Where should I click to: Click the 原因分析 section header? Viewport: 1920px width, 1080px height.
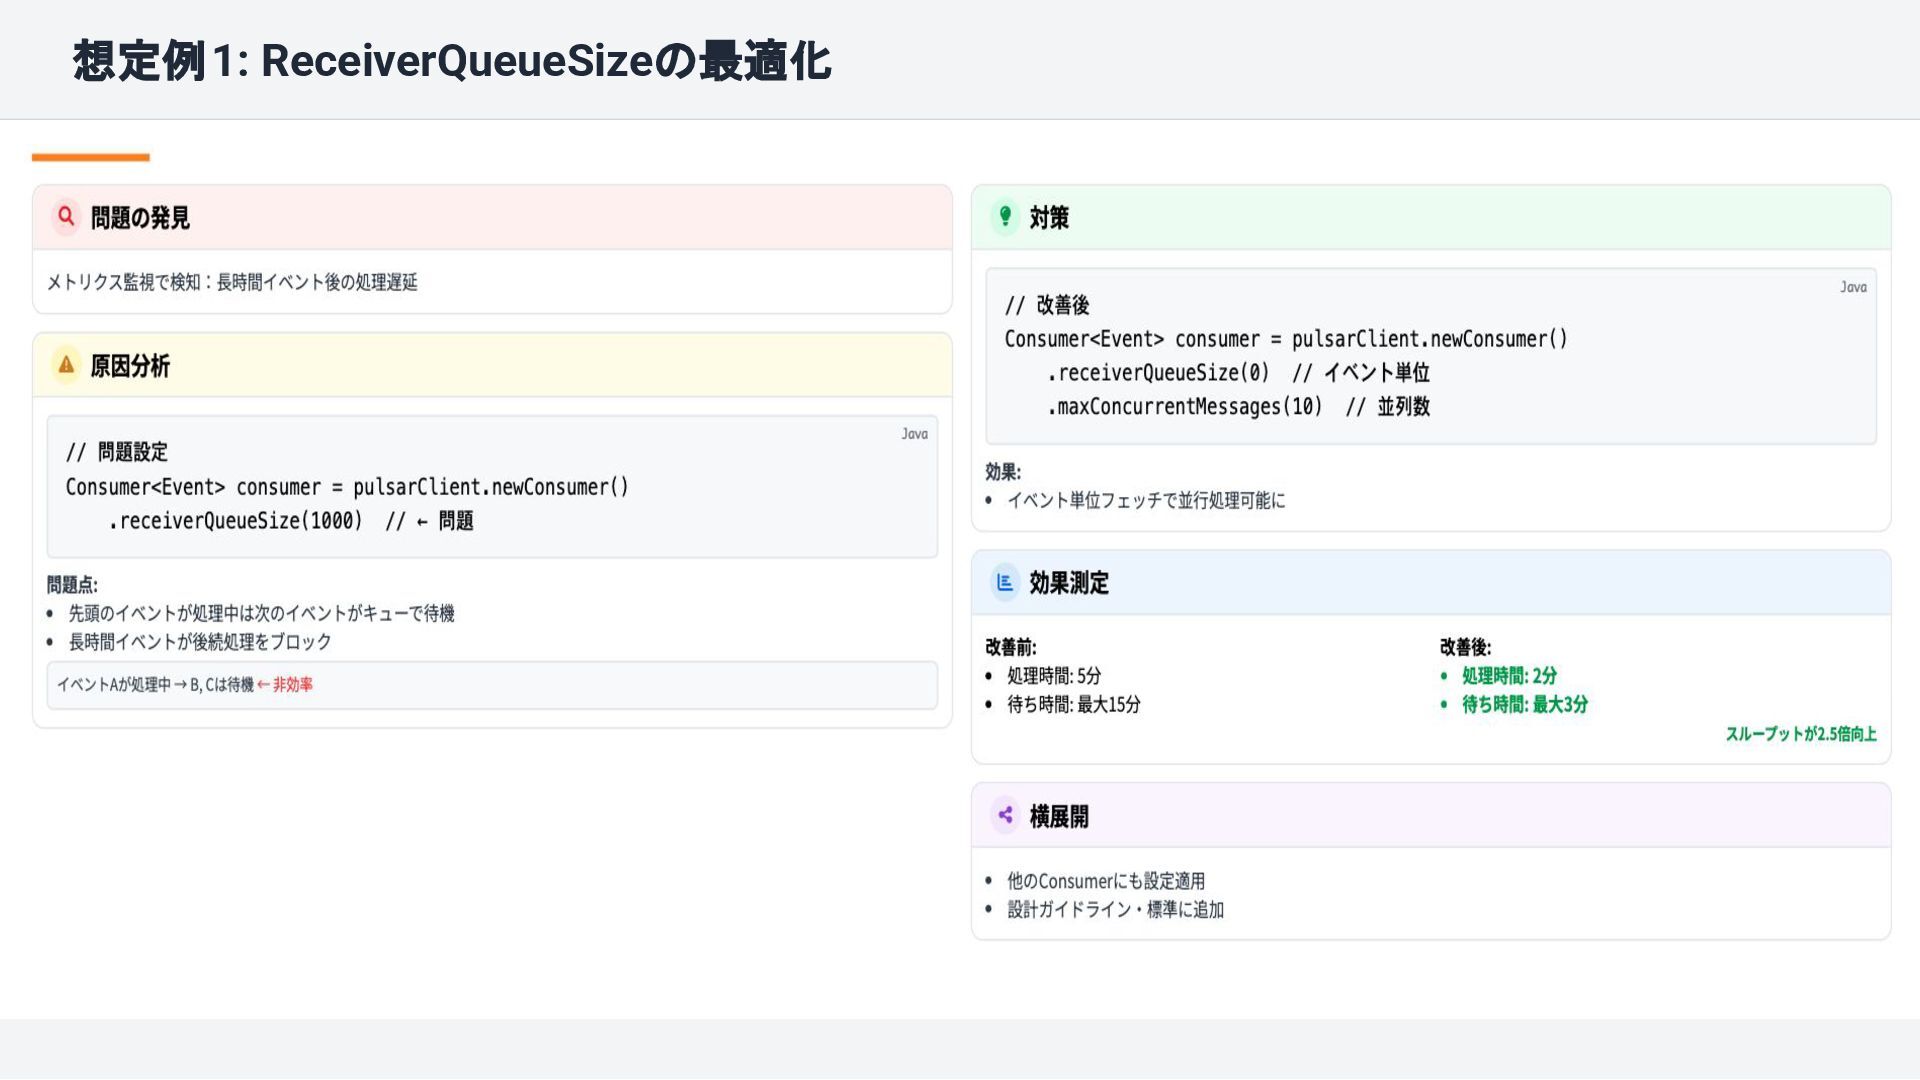[130, 366]
